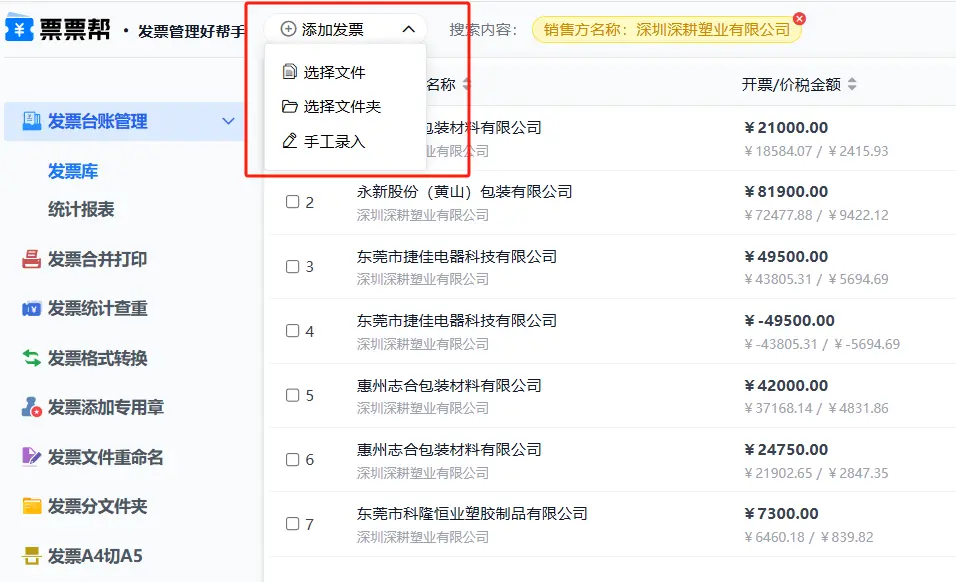
Task: Check the checkbox for row 2
Action: (293, 202)
